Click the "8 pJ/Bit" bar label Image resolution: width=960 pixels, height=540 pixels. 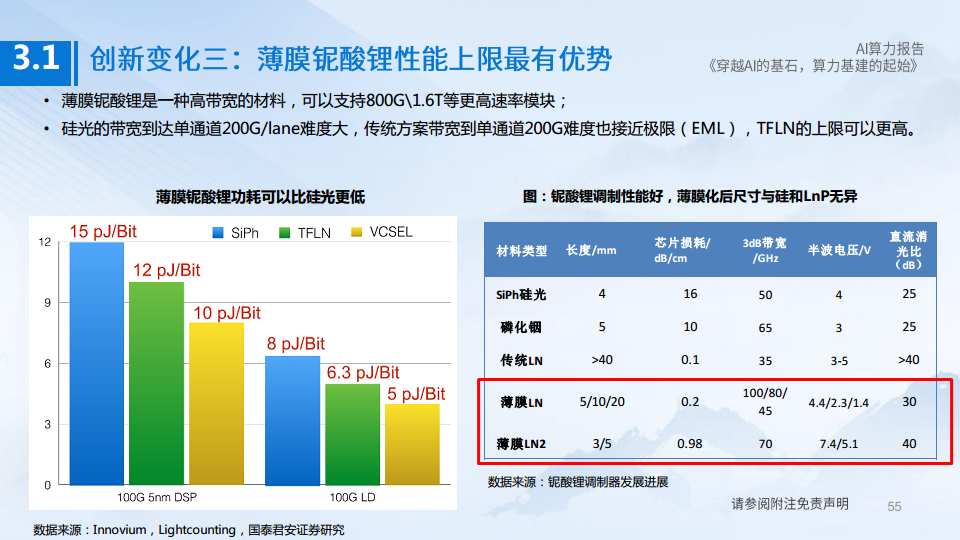tap(296, 343)
